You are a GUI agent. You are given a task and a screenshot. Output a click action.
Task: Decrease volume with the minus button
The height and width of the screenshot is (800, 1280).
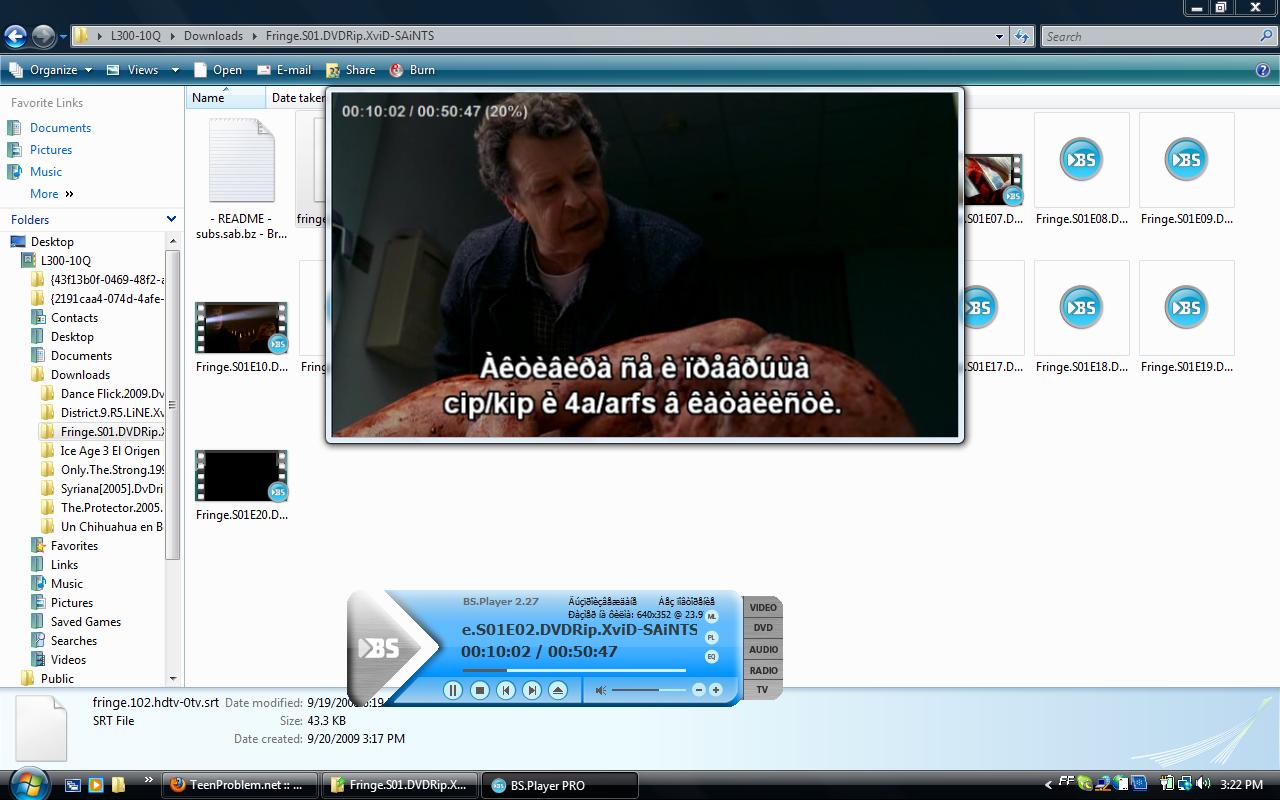tap(699, 690)
